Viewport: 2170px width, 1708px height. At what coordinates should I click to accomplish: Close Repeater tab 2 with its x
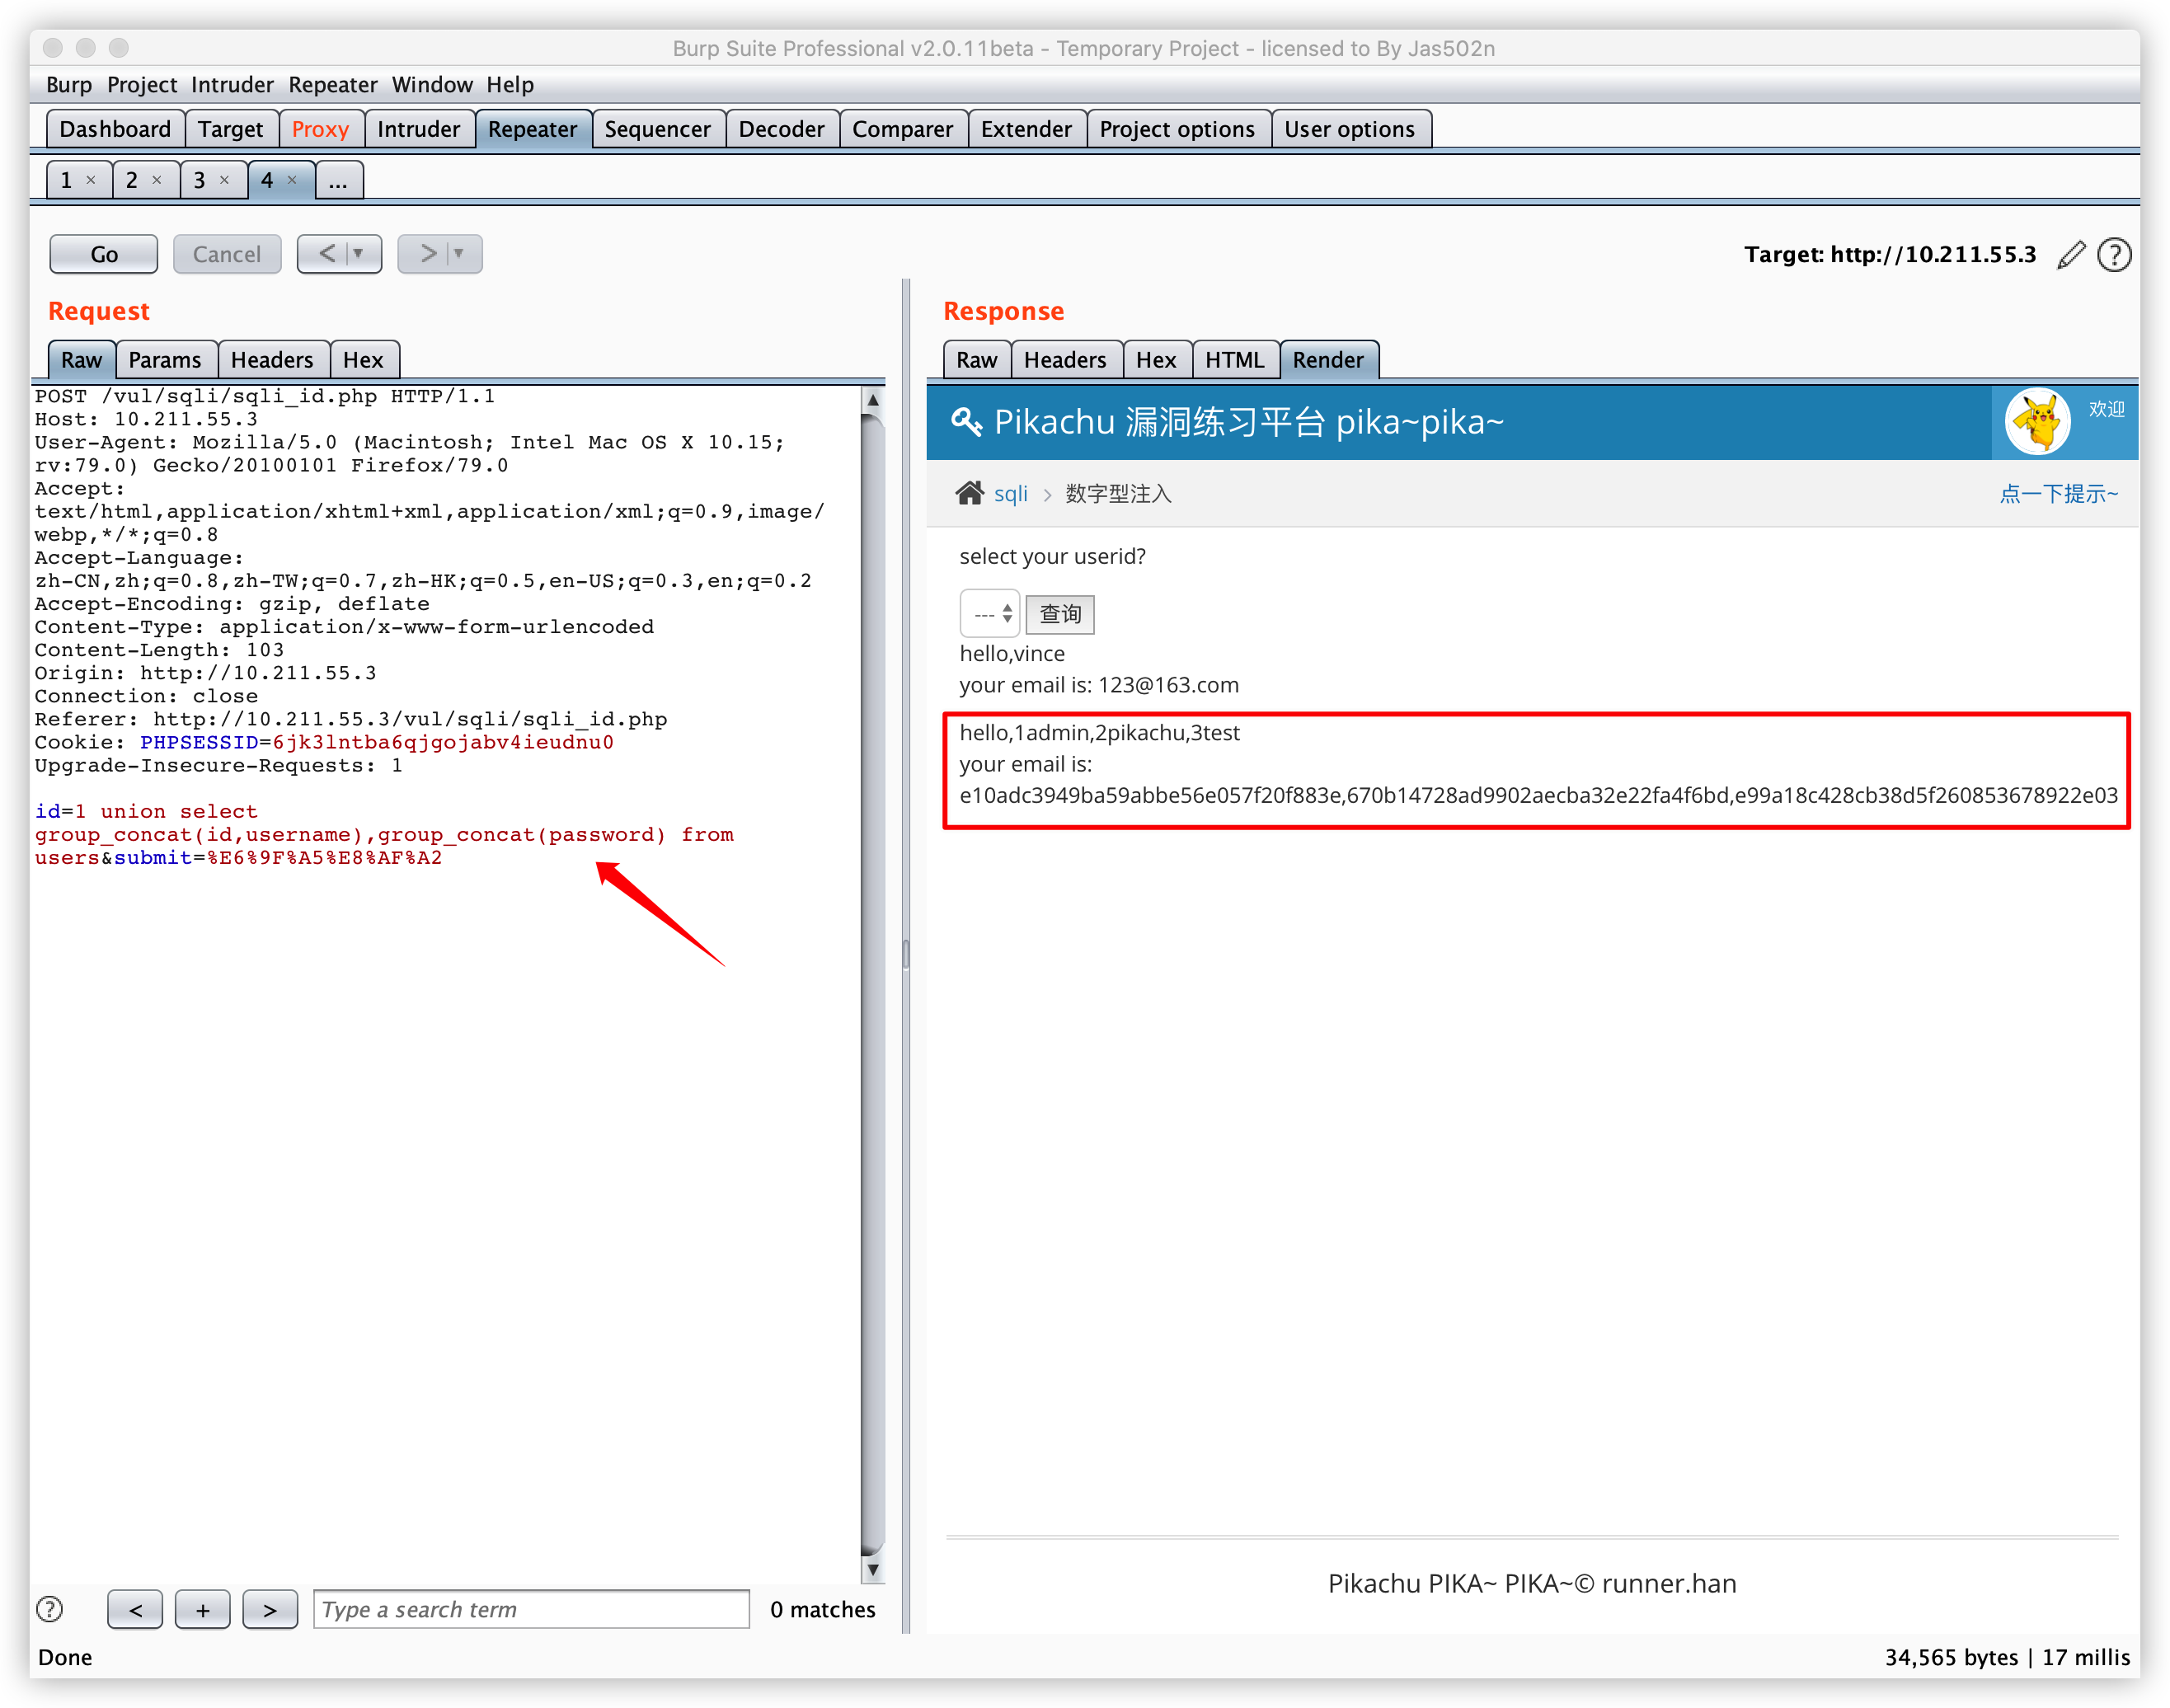tap(157, 180)
